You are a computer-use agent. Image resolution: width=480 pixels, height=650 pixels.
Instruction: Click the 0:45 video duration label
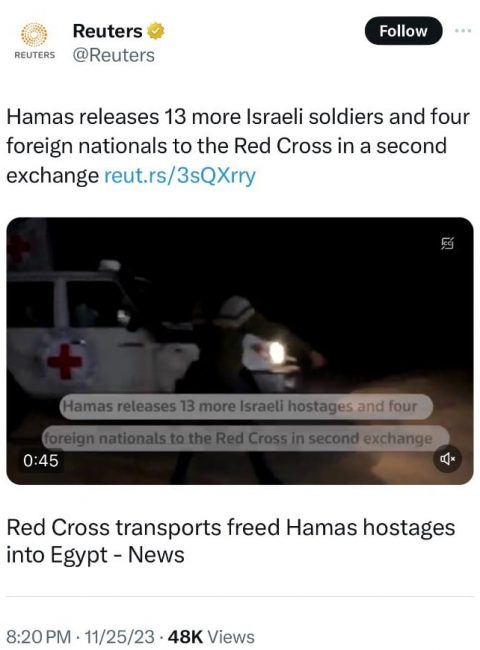(x=41, y=461)
